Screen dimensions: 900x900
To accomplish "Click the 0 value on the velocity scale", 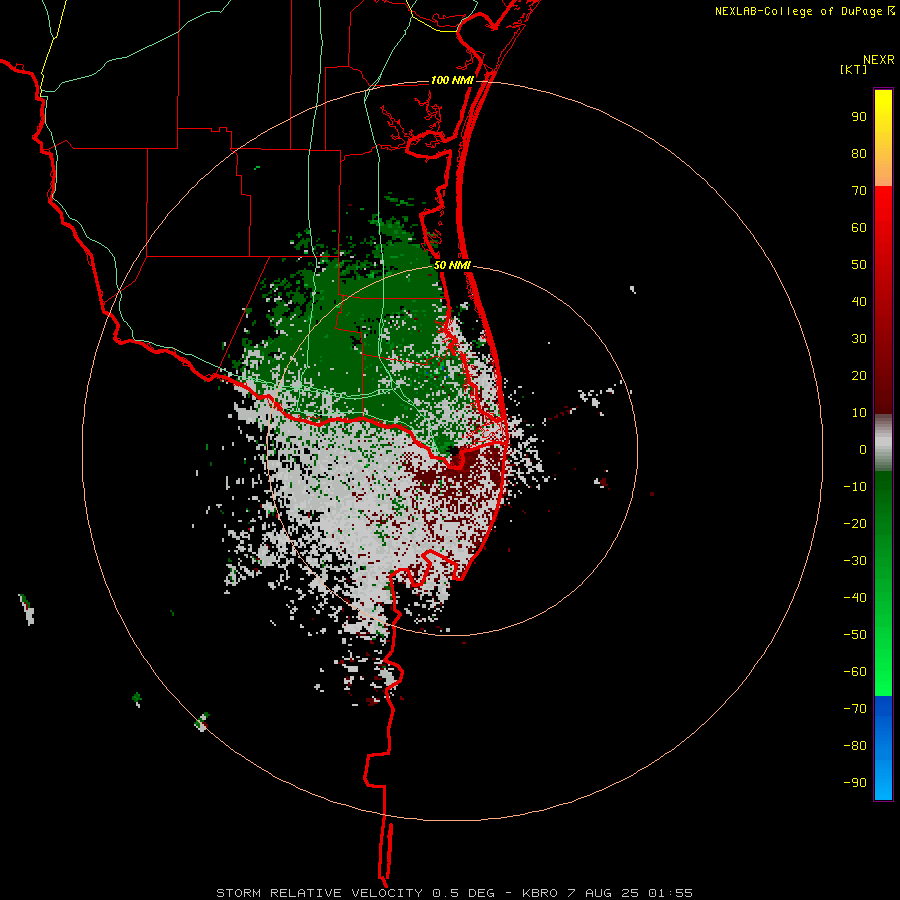I will pos(863,450).
